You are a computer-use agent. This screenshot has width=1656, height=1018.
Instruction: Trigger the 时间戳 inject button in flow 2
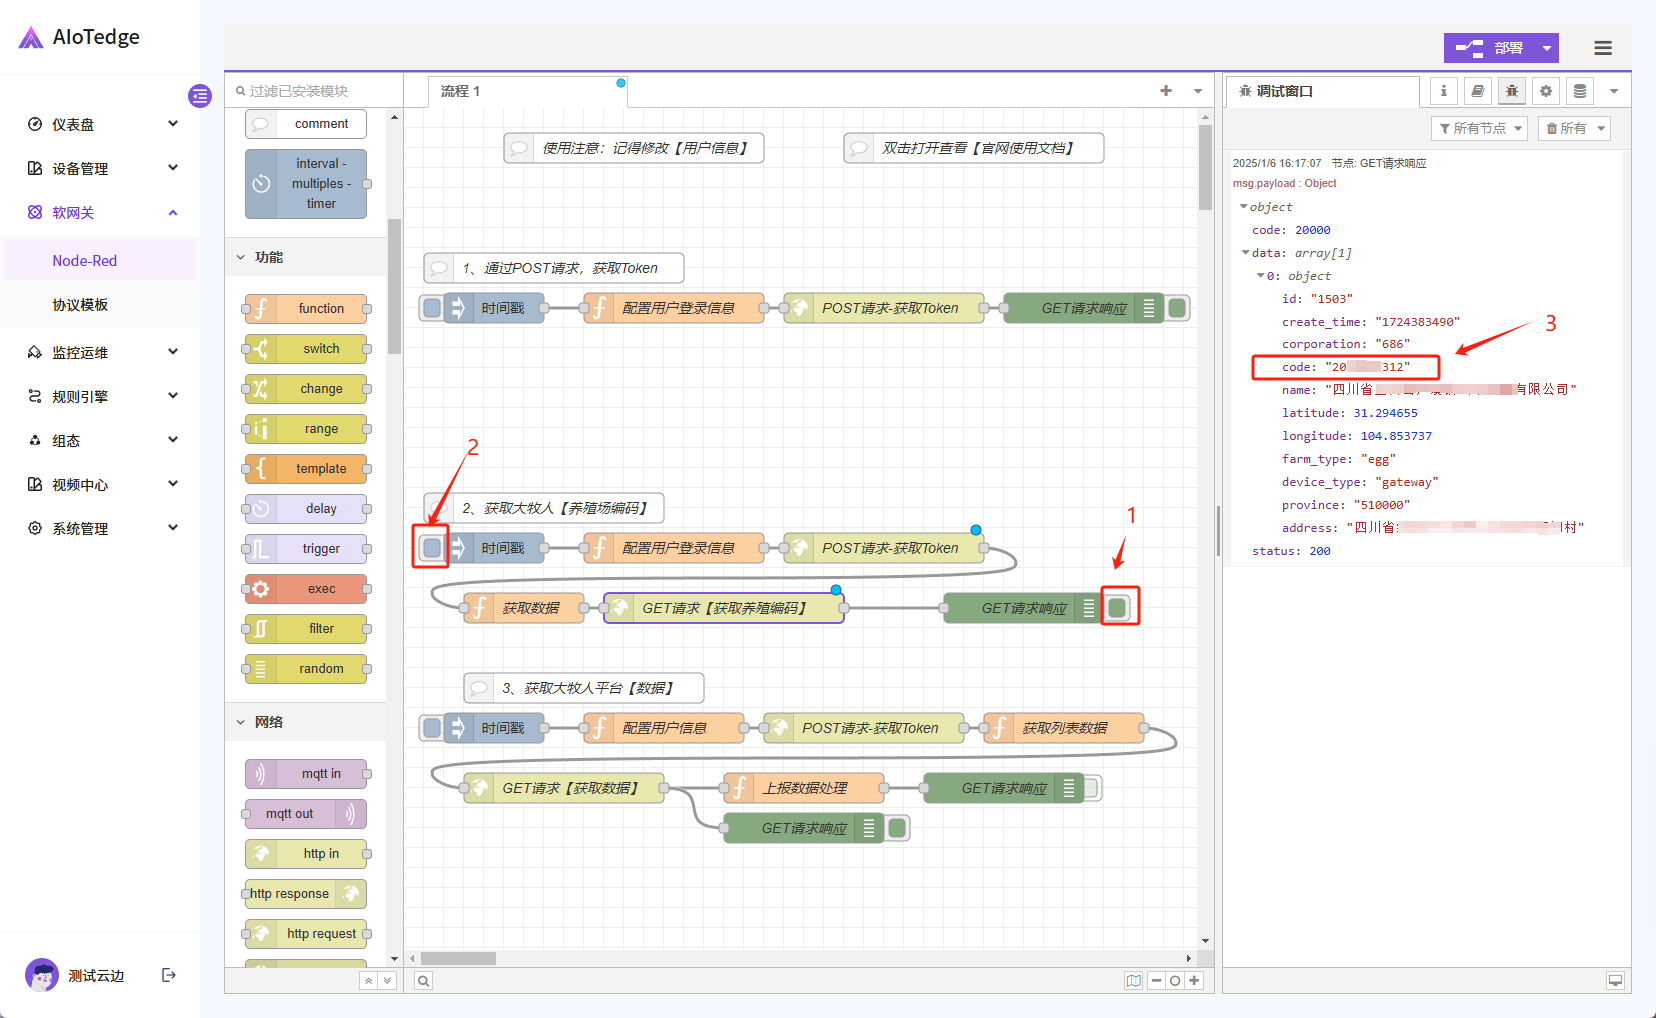click(431, 548)
